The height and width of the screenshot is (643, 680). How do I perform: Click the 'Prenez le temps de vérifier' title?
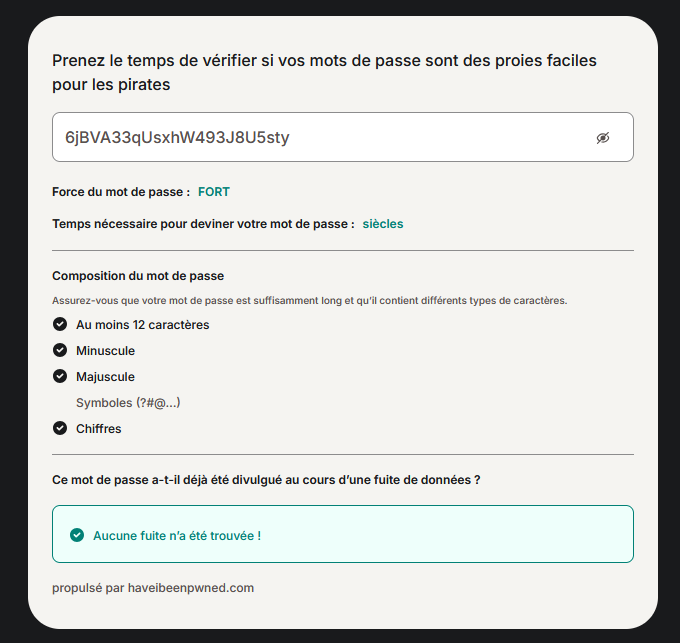click(x=324, y=72)
